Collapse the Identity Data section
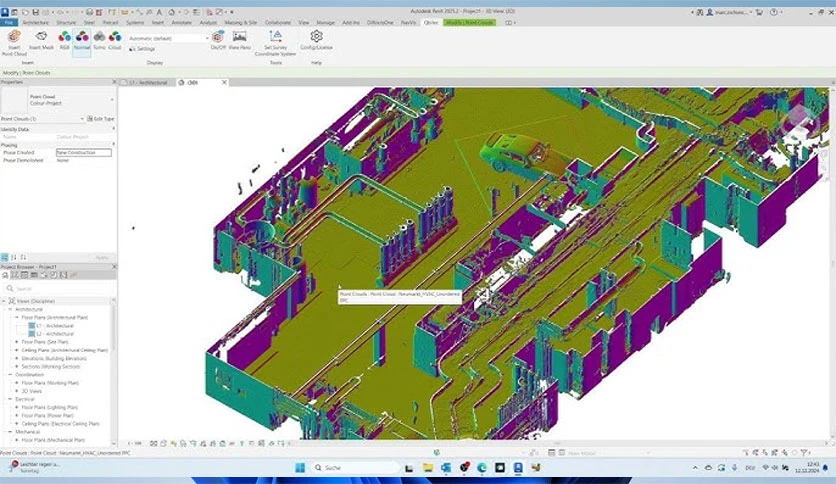Screen dimensions: 836x484 point(113,129)
